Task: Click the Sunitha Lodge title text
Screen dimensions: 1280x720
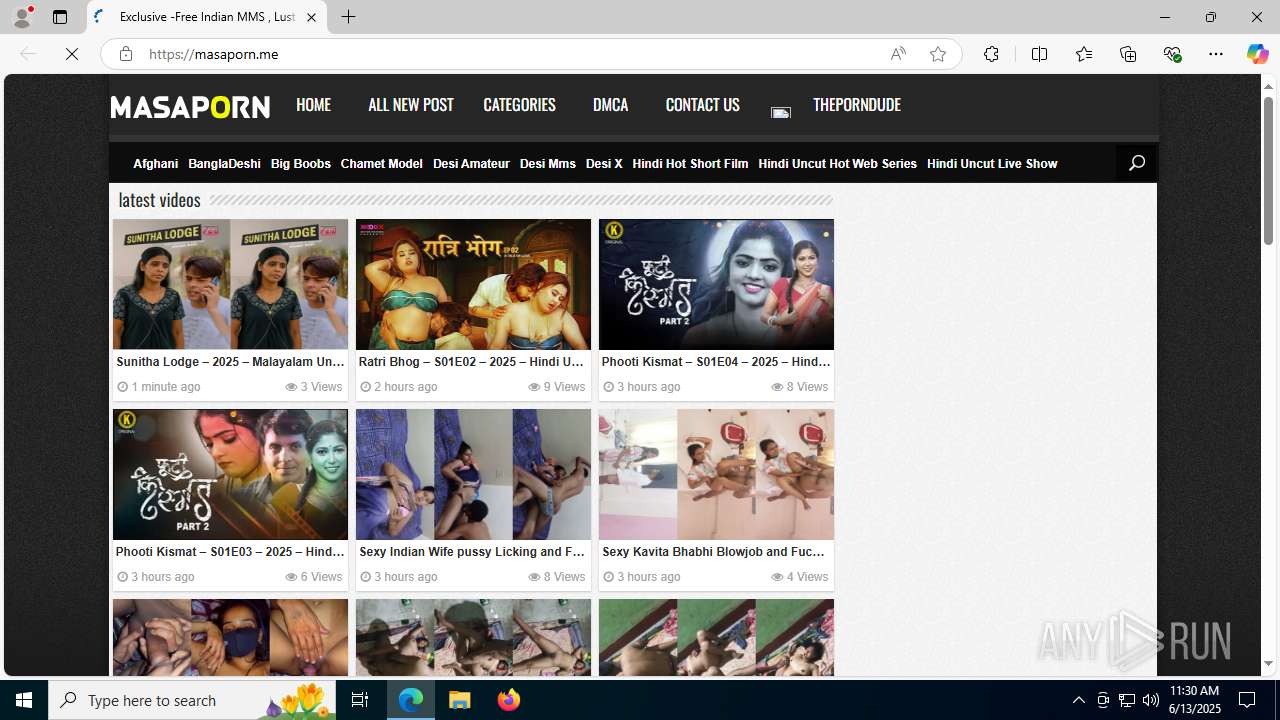Action: (x=230, y=362)
